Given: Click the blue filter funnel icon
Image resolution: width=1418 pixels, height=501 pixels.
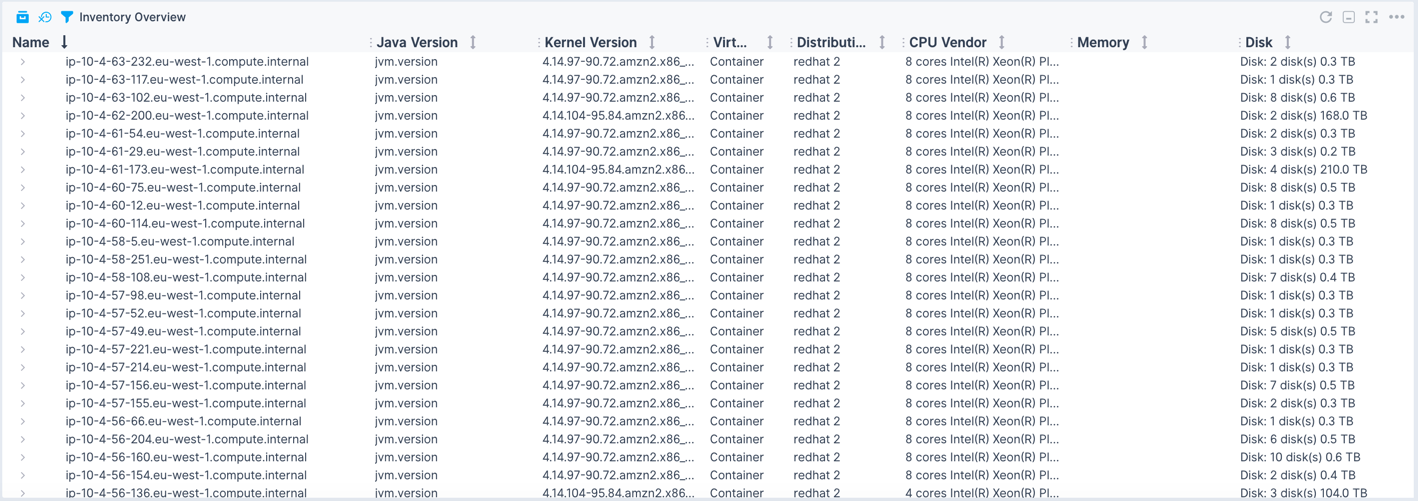Looking at the screenshot, I should (x=67, y=17).
